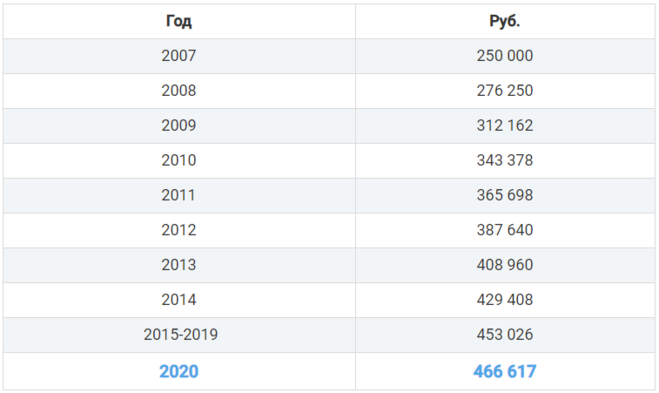Click the 408 960 amount cell

pyautogui.click(x=504, y=265)
